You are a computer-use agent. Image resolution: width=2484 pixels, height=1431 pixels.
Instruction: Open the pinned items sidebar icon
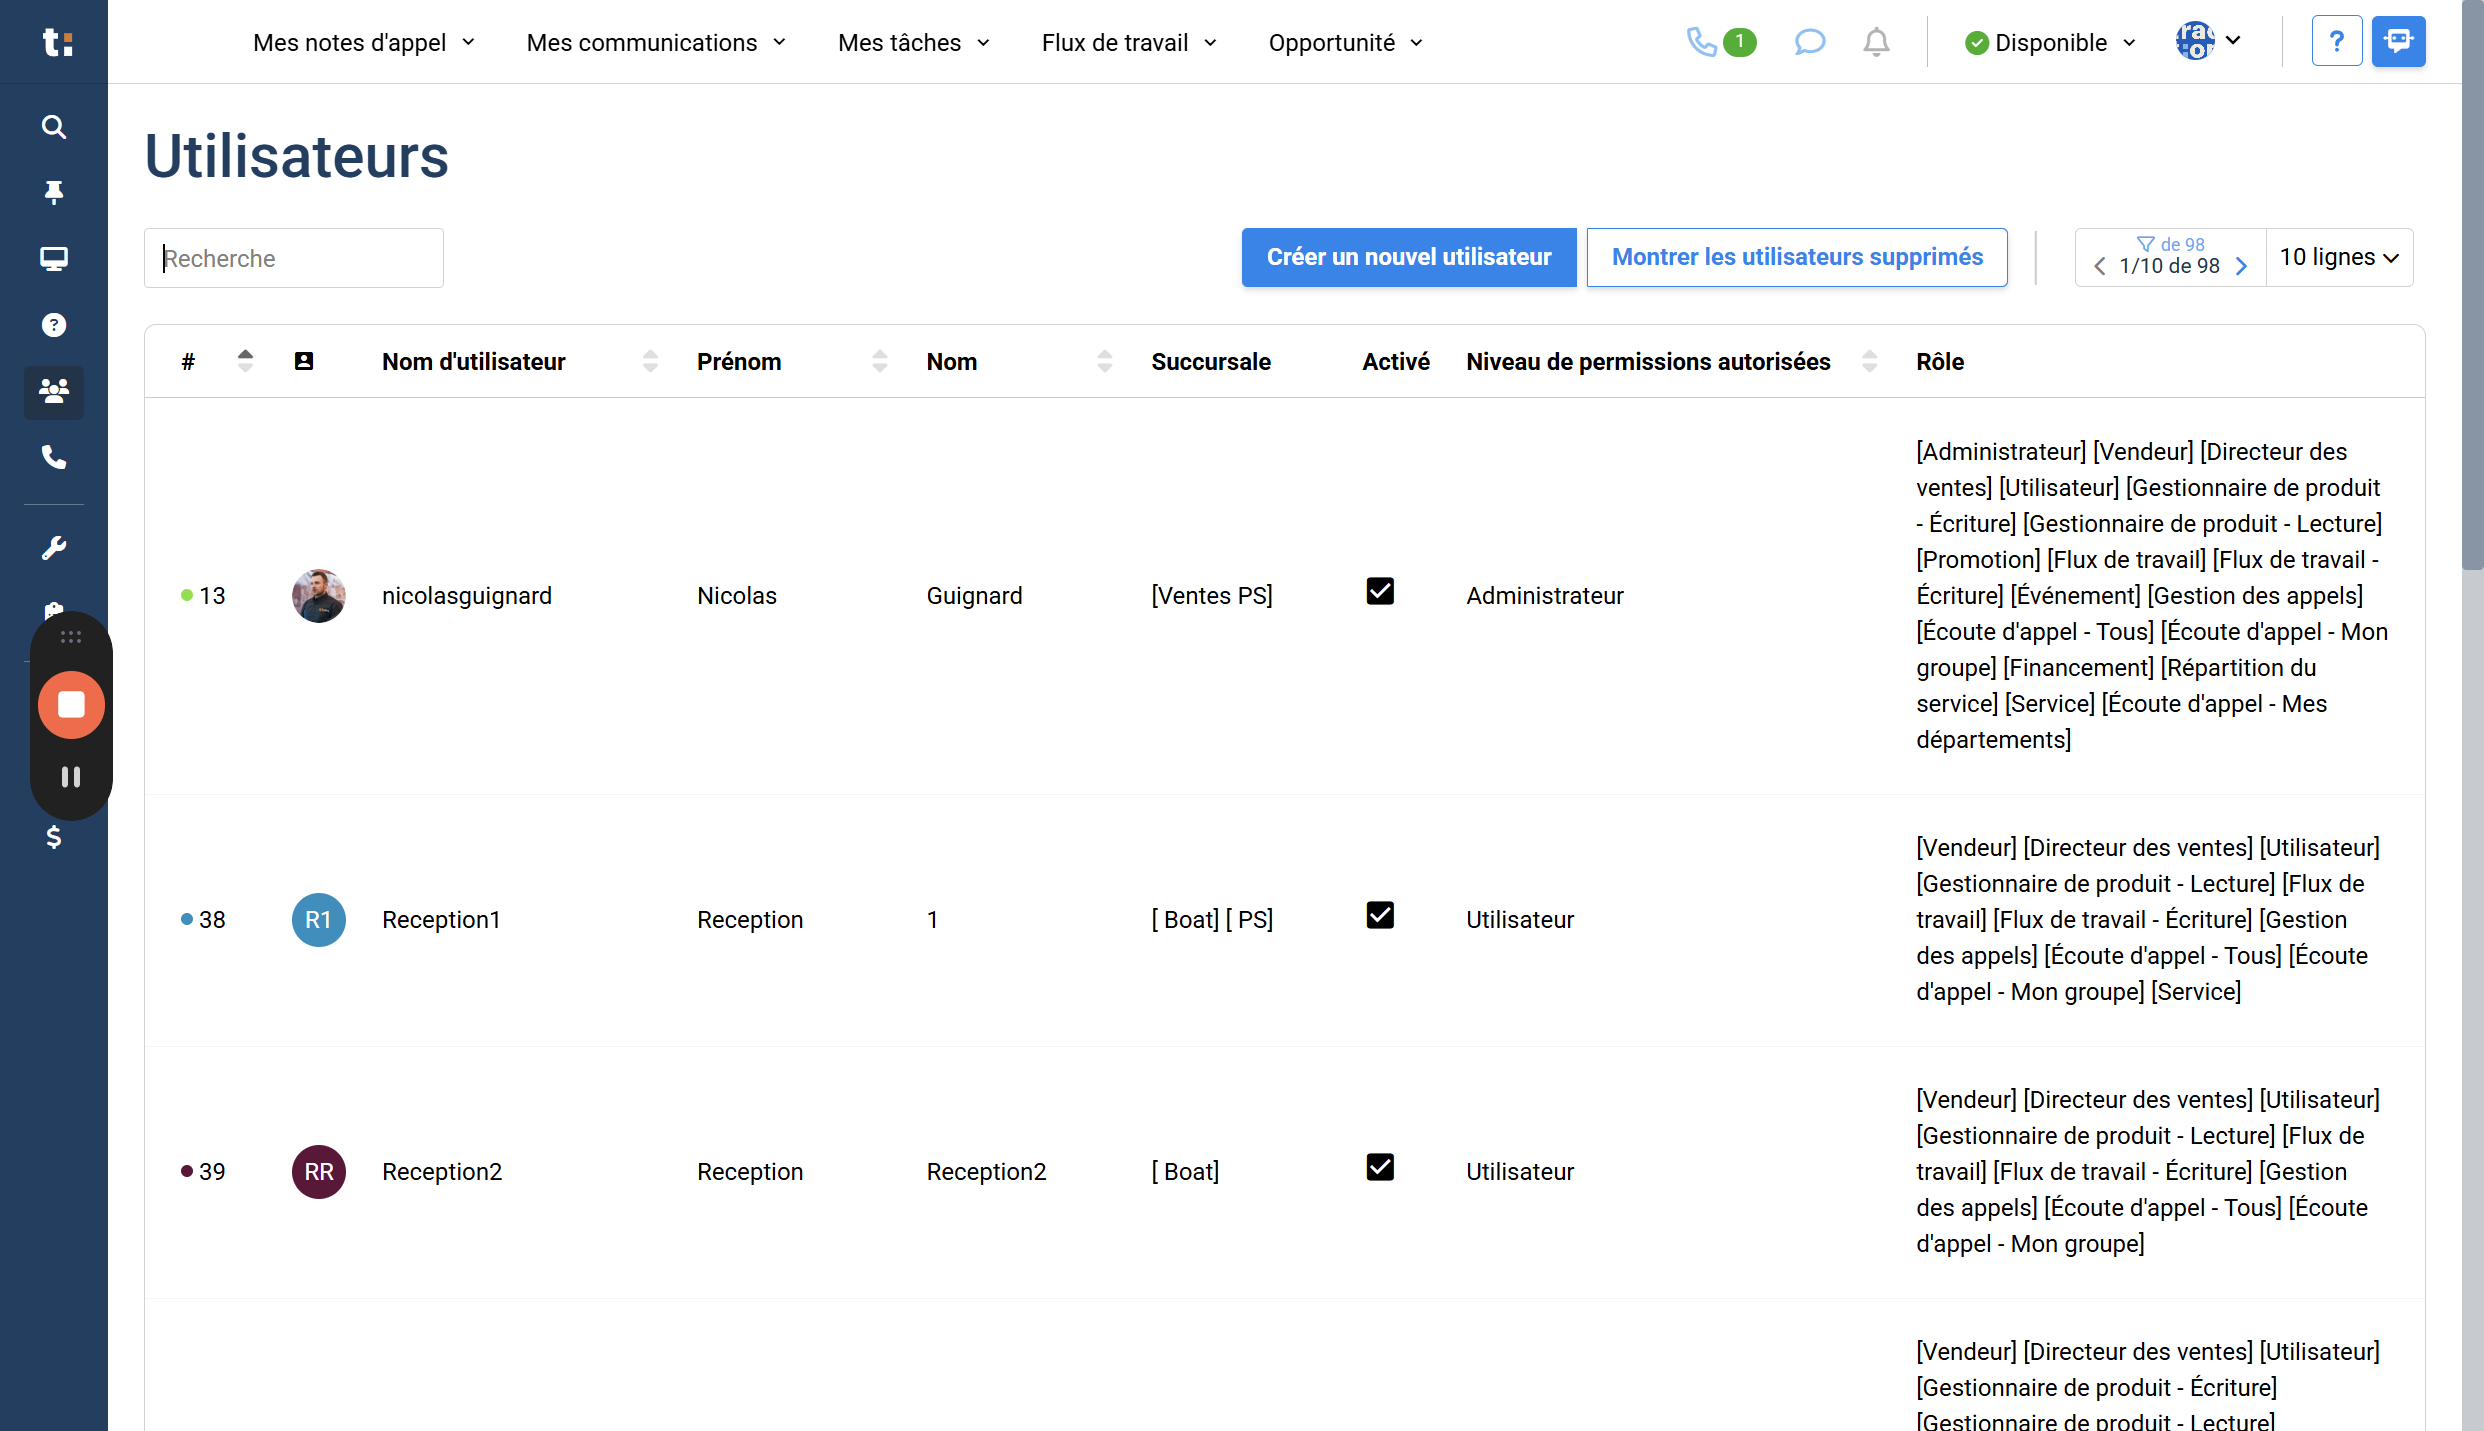pos(54,192)
